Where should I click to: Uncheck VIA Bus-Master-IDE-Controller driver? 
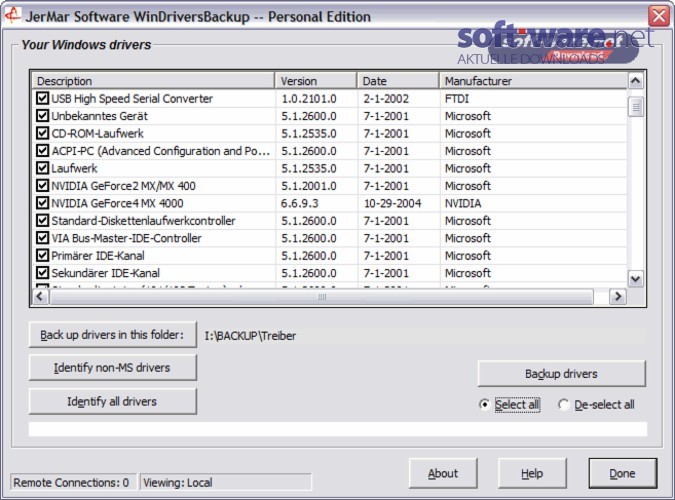(42, 238)
